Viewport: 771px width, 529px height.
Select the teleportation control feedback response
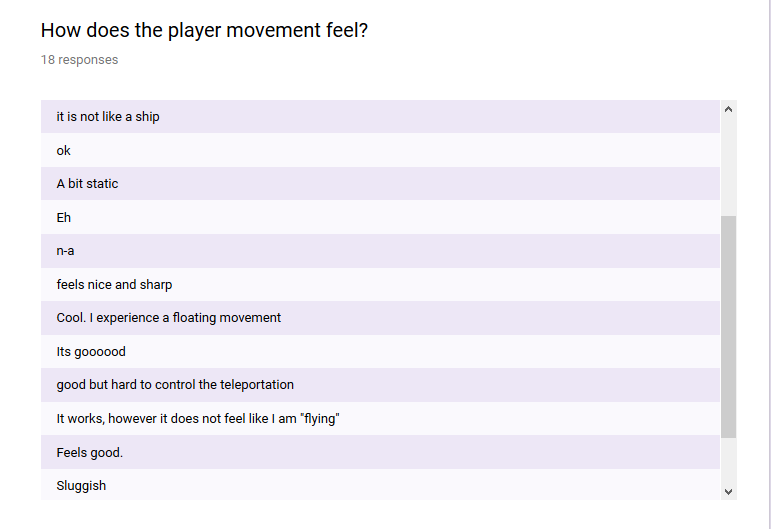(380, 385)
